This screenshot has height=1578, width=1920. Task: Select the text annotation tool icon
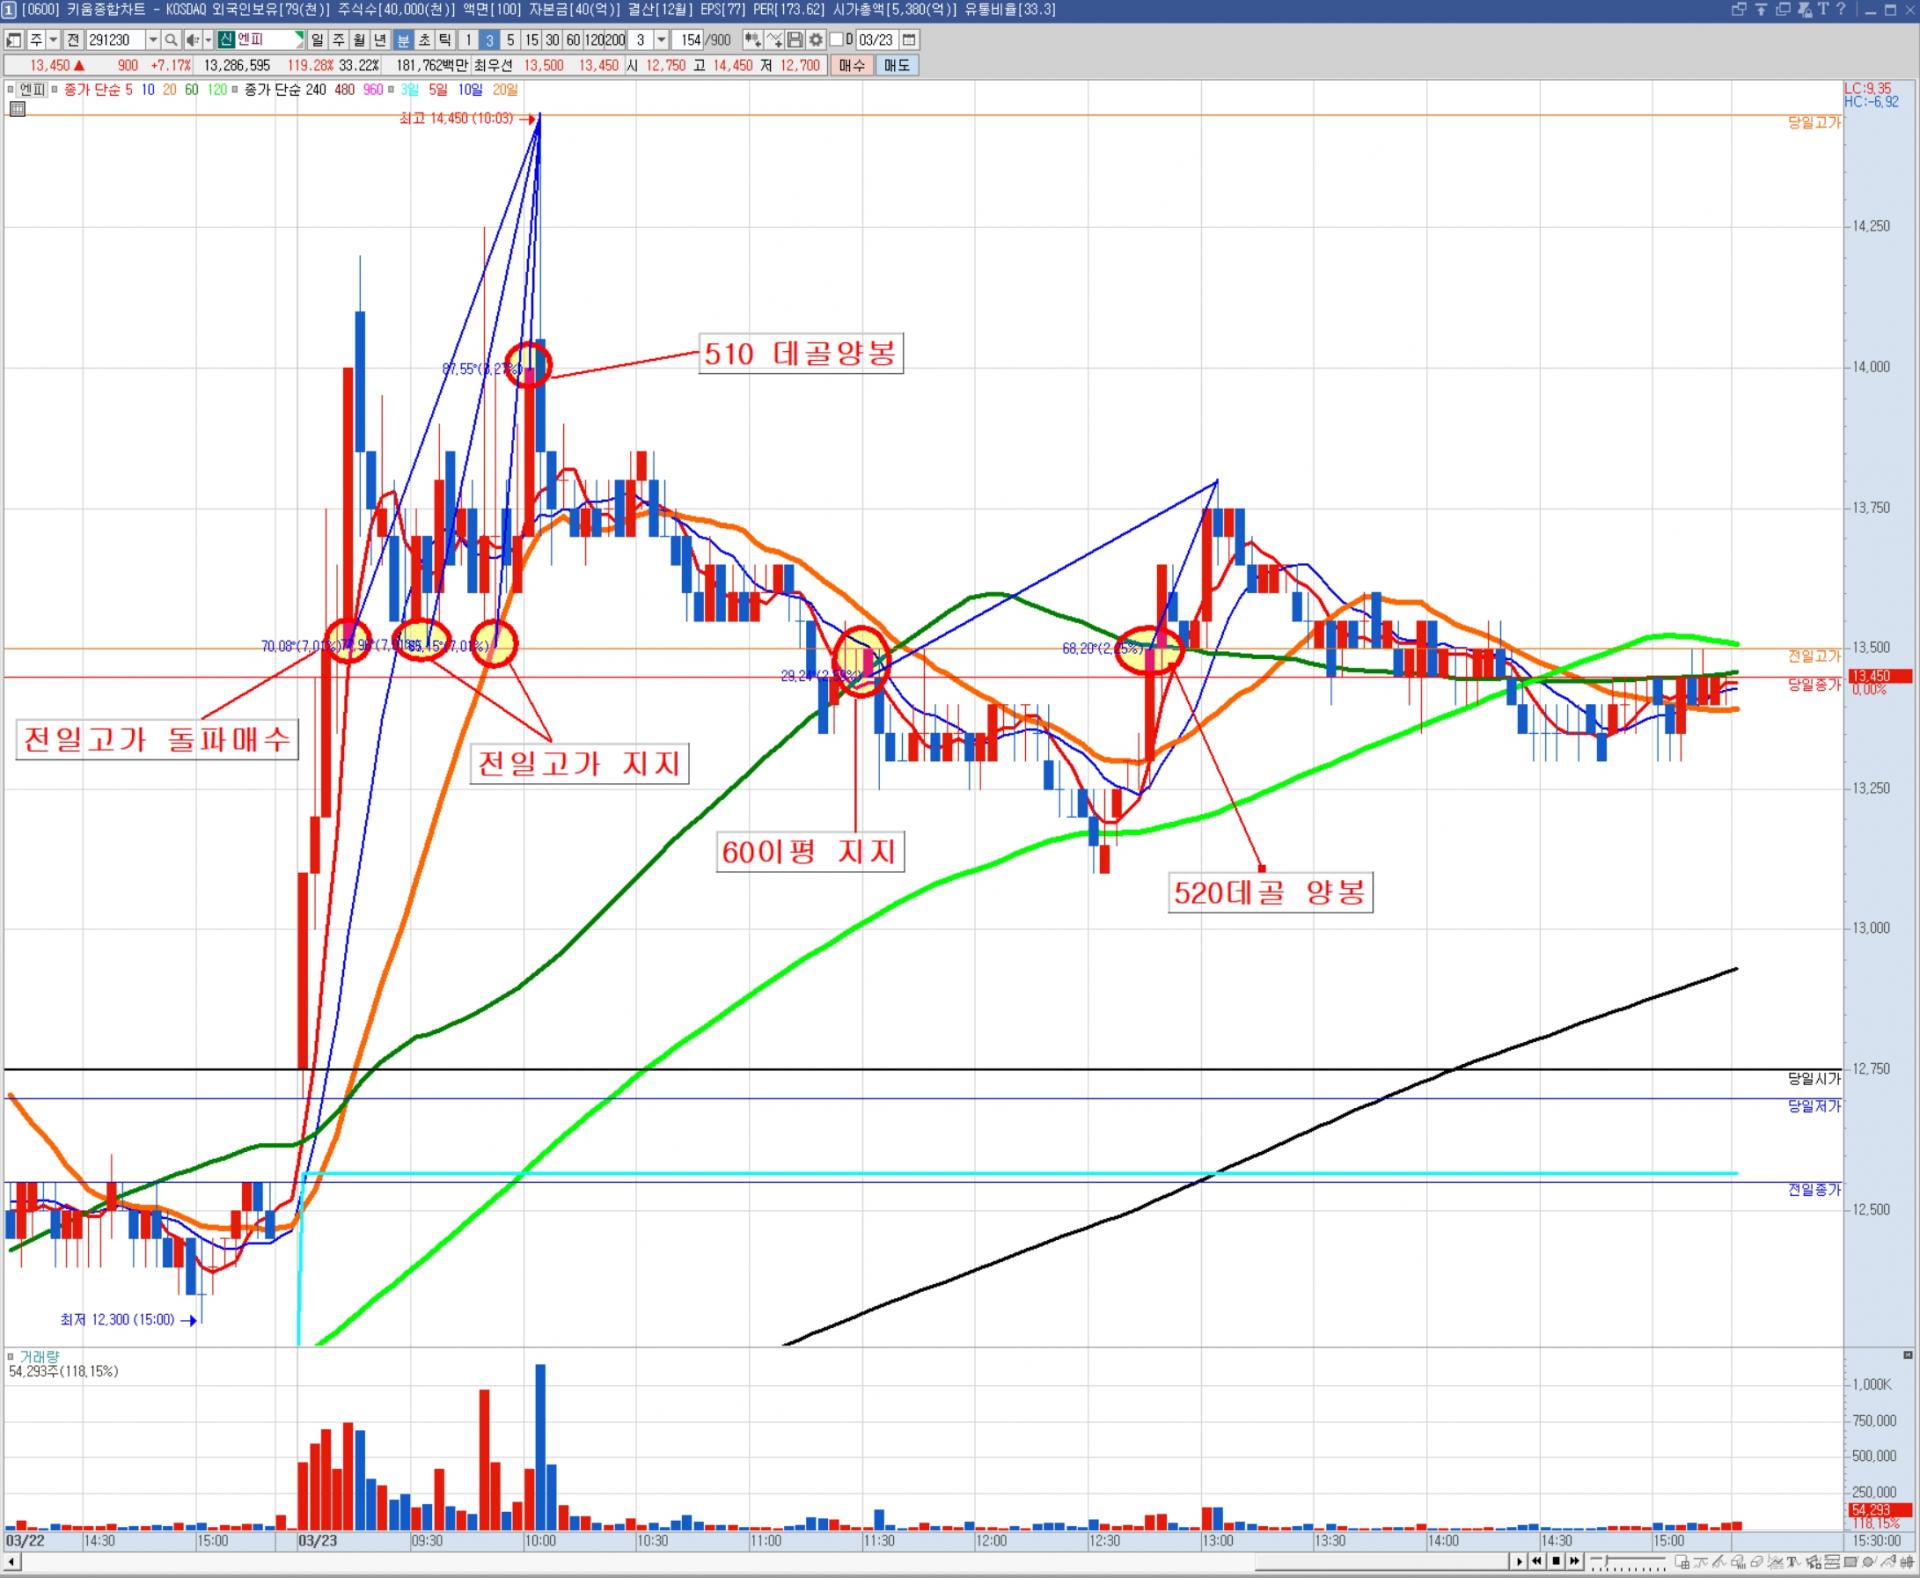(1793, 1562)
